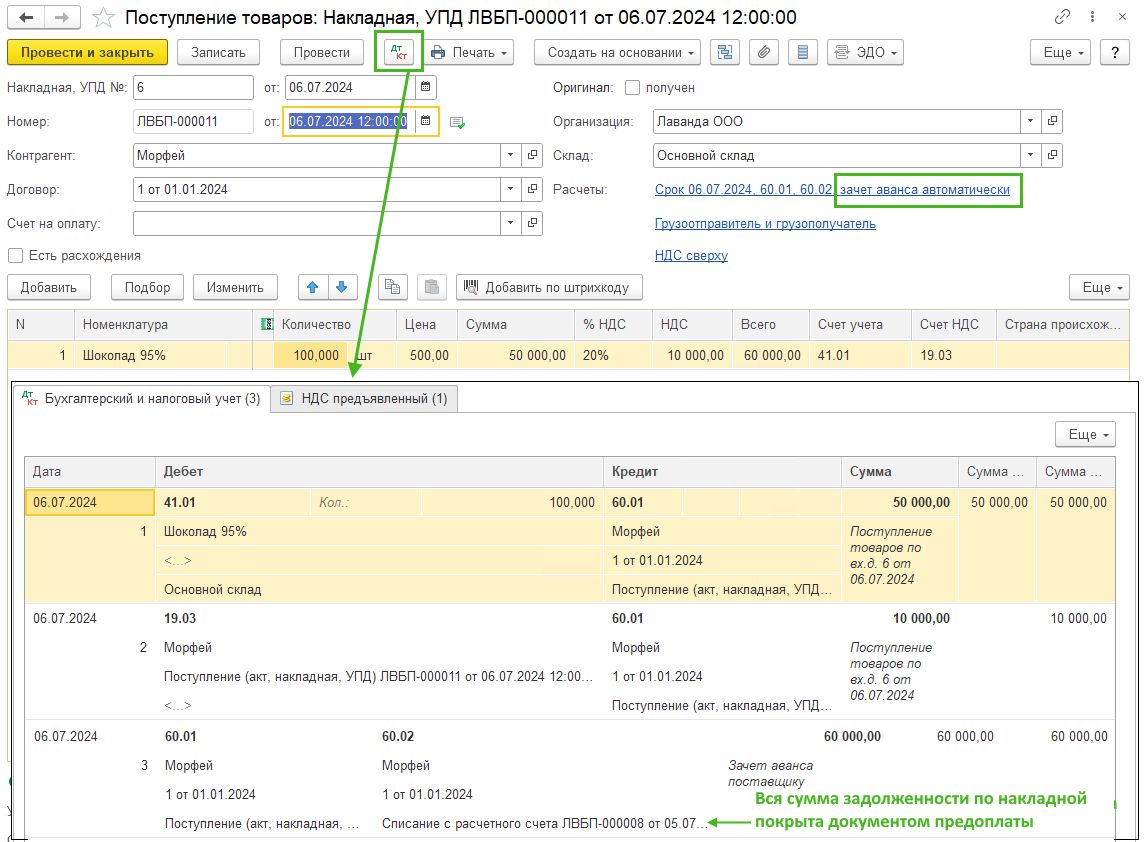
Task: Expand the Договор dropdown list
Action: [x=510, y=189]
